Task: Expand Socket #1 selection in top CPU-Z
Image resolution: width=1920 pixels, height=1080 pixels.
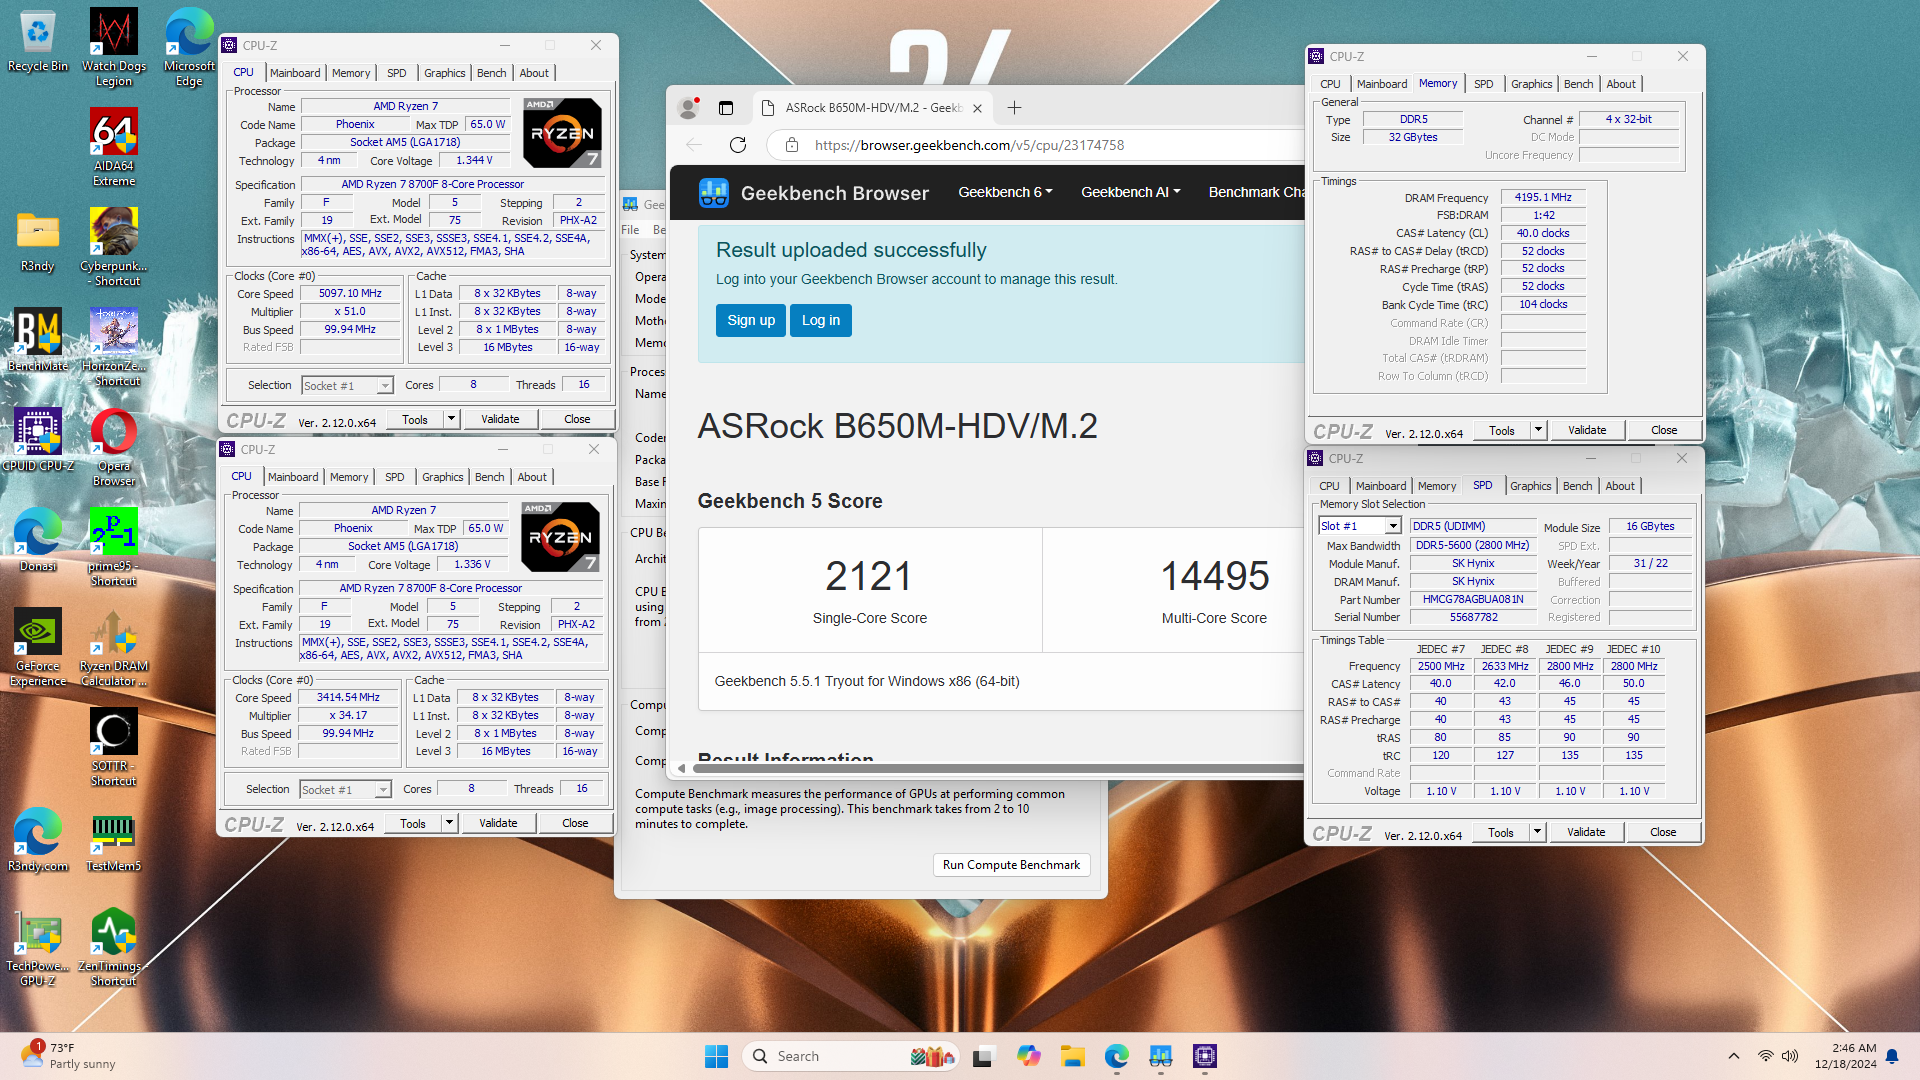Action: pos(385,386)
